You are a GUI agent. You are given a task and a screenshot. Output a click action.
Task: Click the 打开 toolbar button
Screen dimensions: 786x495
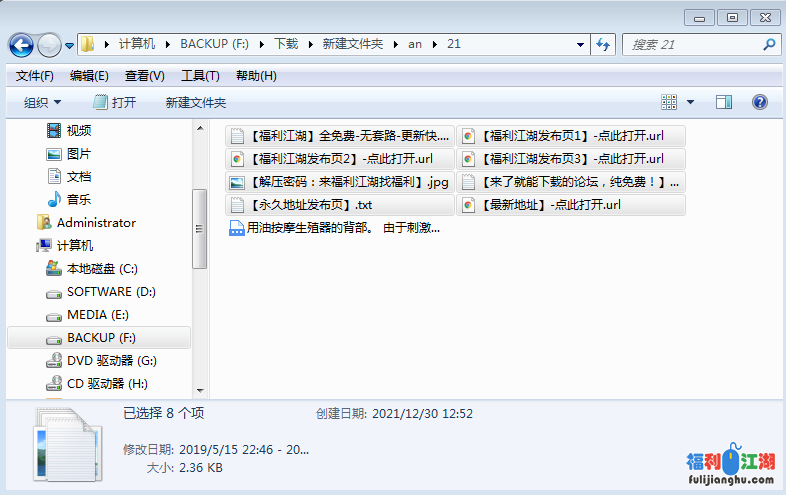pos(115,102)
